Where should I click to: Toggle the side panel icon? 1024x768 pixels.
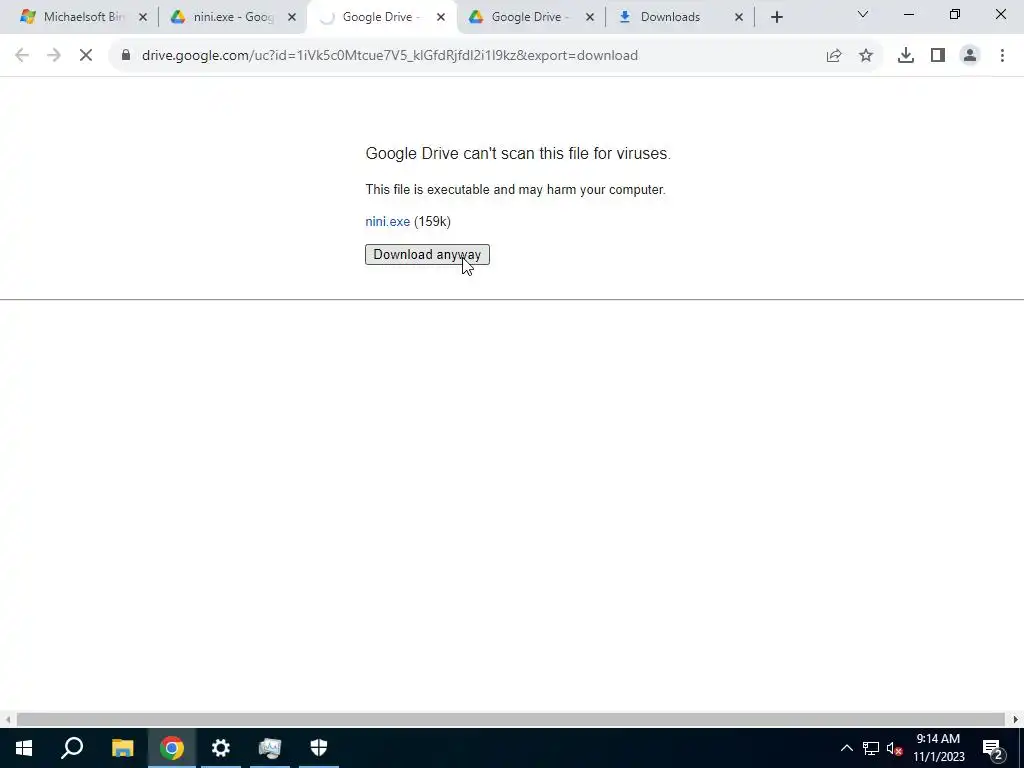(x=938, y=56)
